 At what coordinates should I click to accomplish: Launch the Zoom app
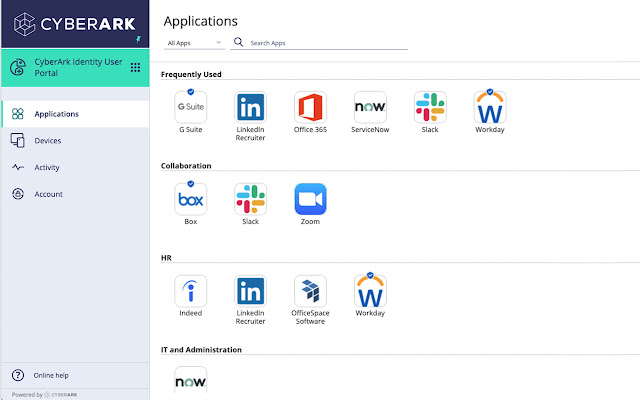[310, 199]
